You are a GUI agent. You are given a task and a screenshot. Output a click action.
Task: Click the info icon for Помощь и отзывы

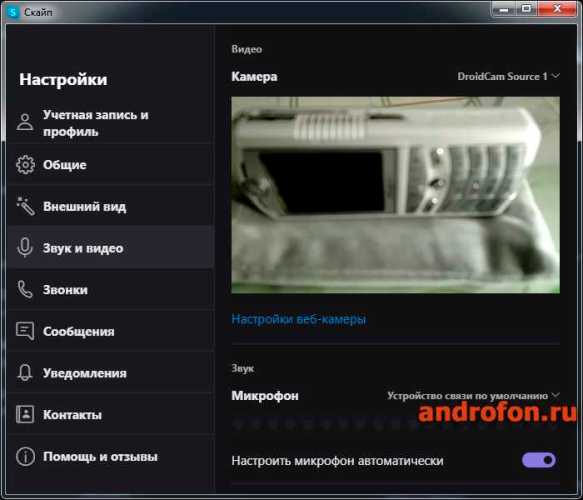(25, 456)
